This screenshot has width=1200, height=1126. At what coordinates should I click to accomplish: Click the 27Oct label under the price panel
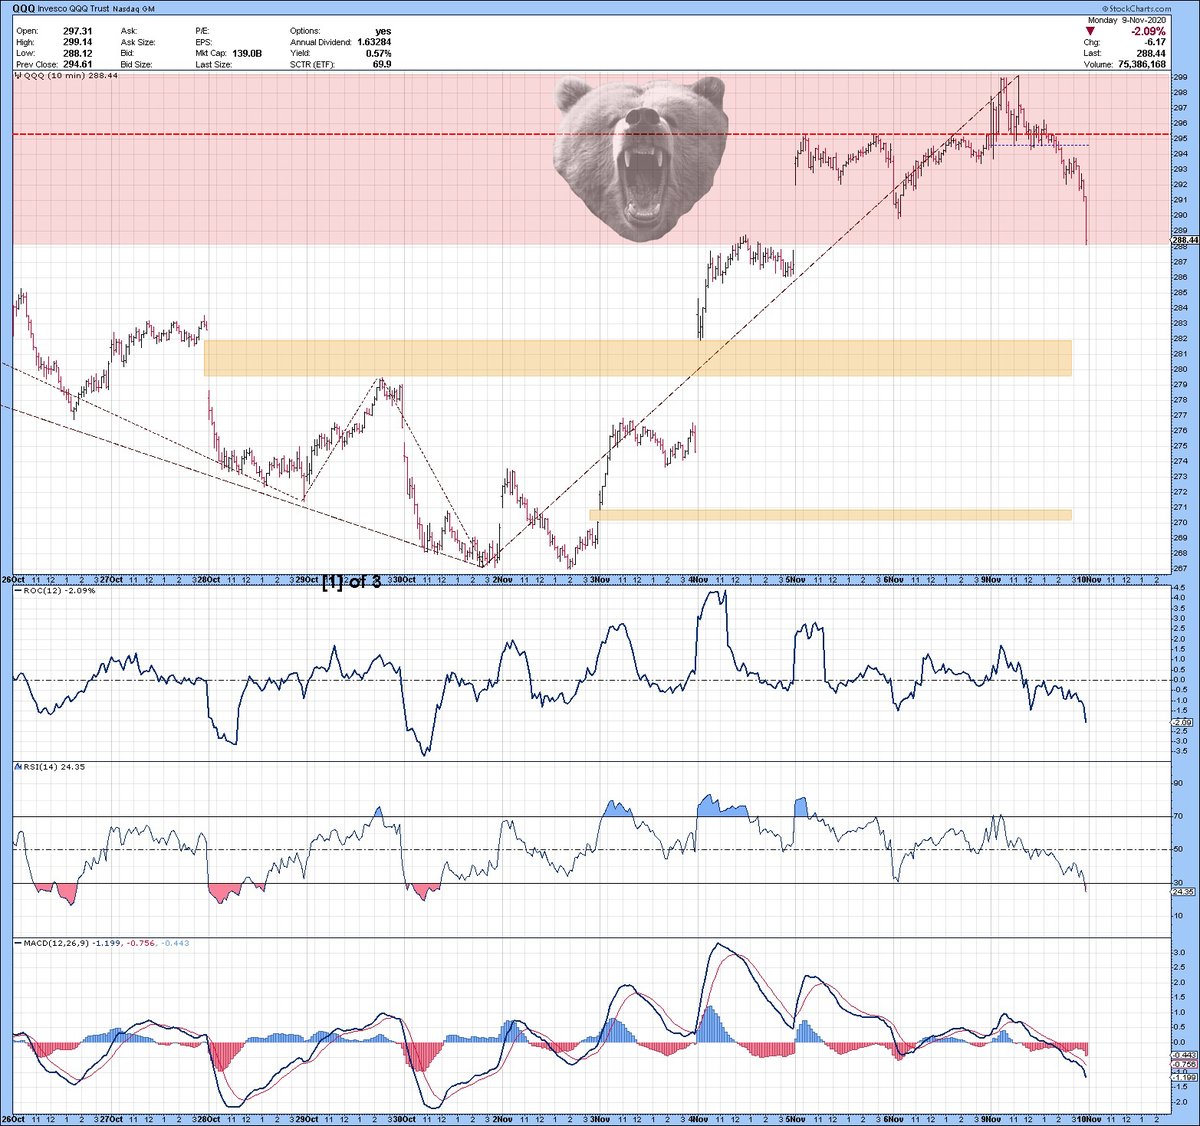coord(111,579)
